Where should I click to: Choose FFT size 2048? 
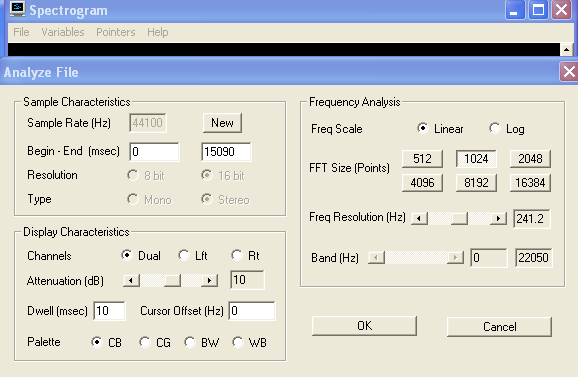[x=530, y=159]
